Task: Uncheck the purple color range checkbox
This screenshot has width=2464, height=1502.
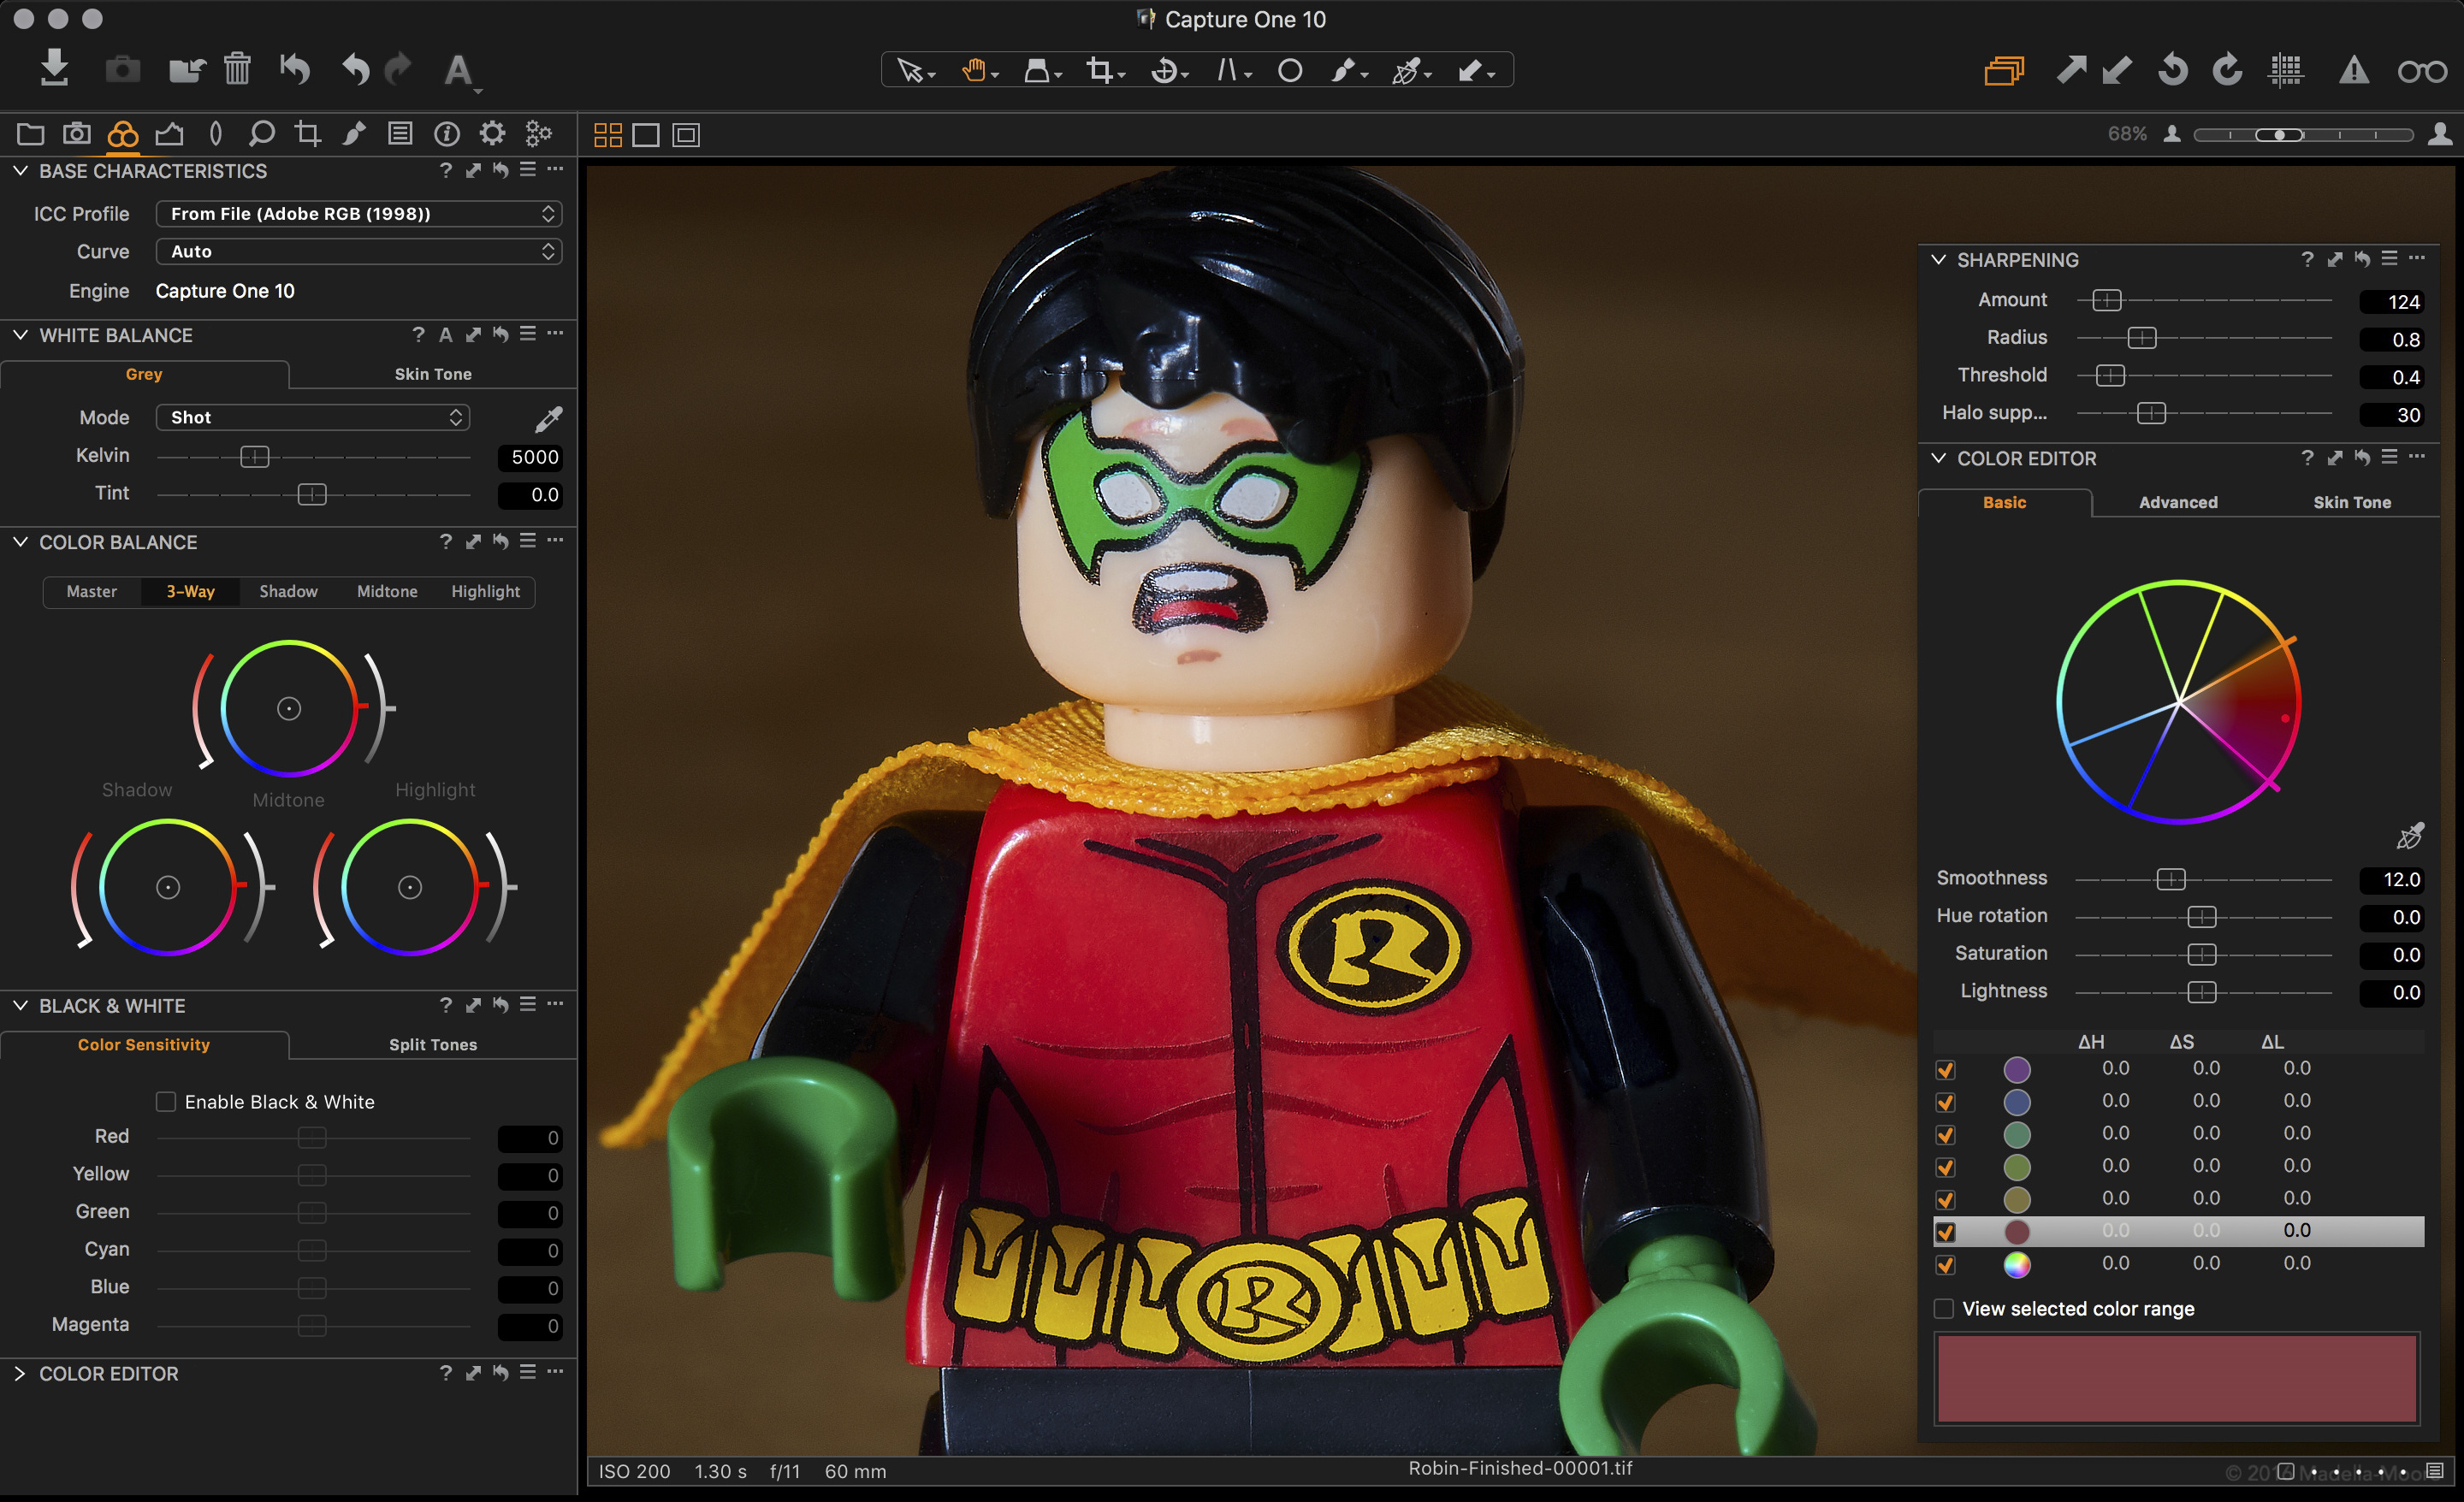Action: coord(1946,1070)
